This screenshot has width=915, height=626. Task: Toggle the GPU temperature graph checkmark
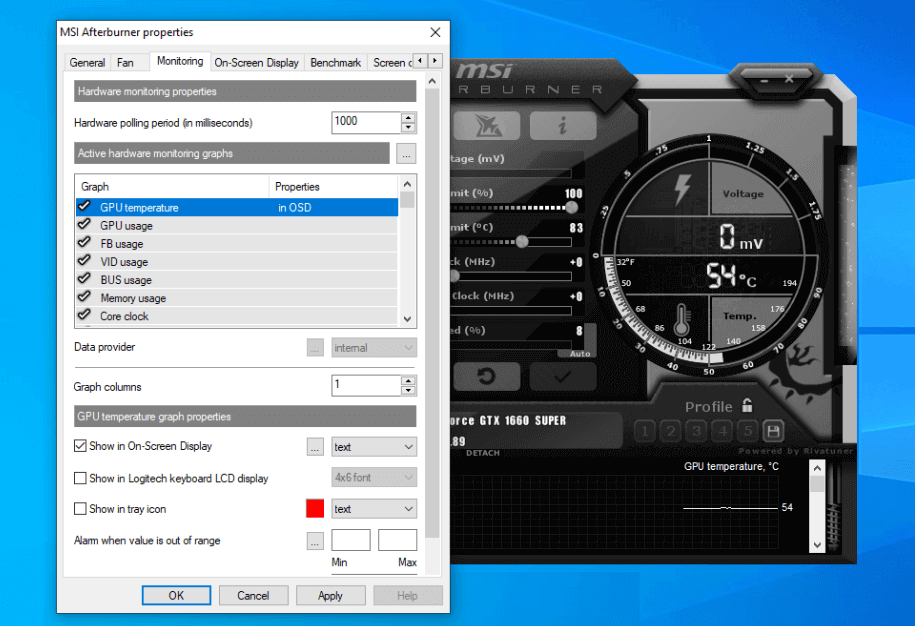click(85, 207)
